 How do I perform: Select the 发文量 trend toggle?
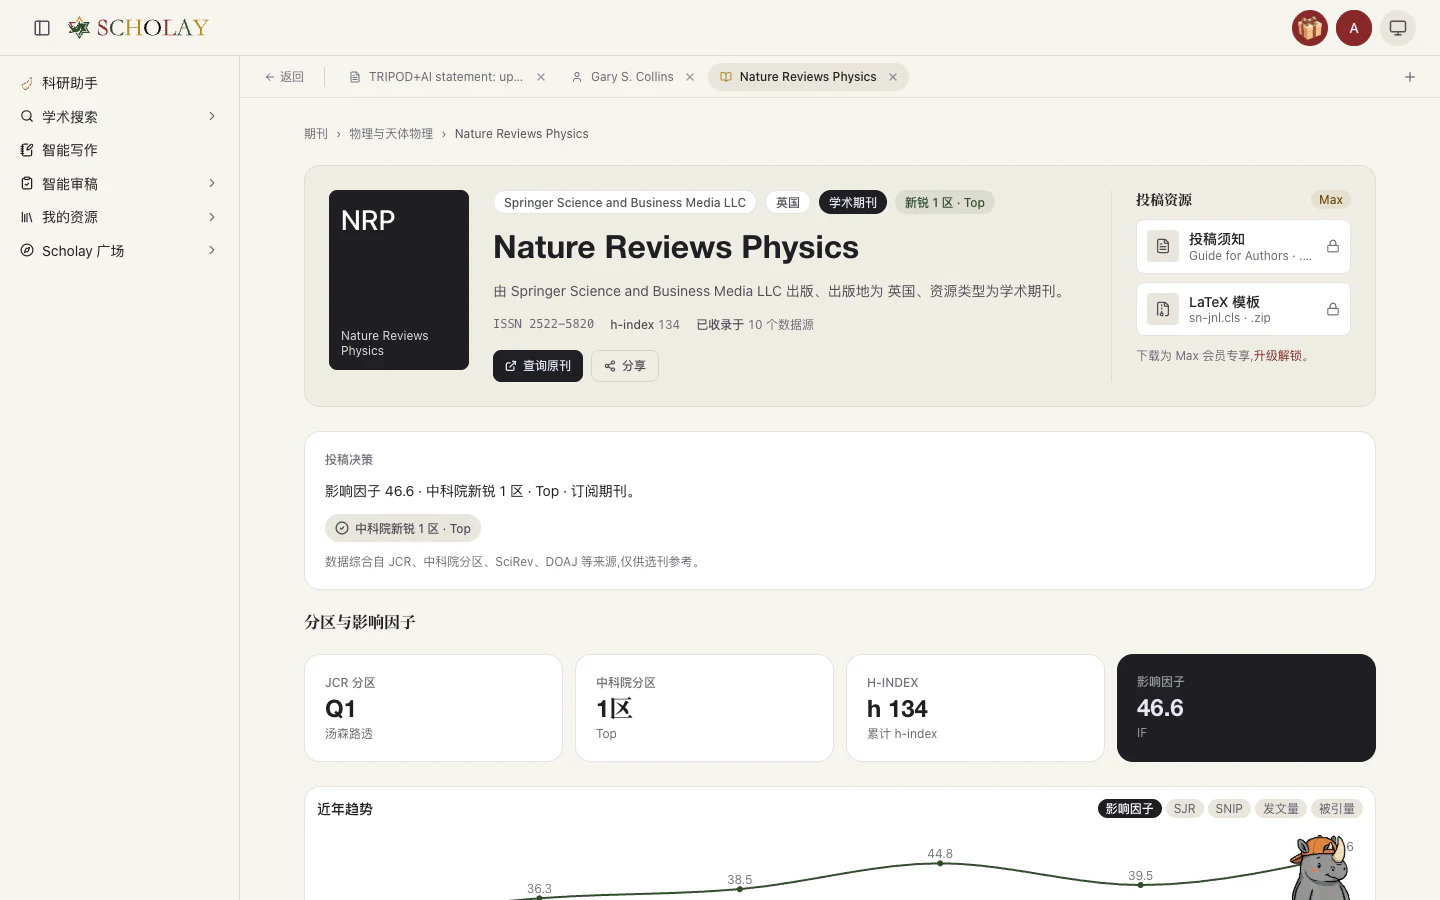[1281, 809]
